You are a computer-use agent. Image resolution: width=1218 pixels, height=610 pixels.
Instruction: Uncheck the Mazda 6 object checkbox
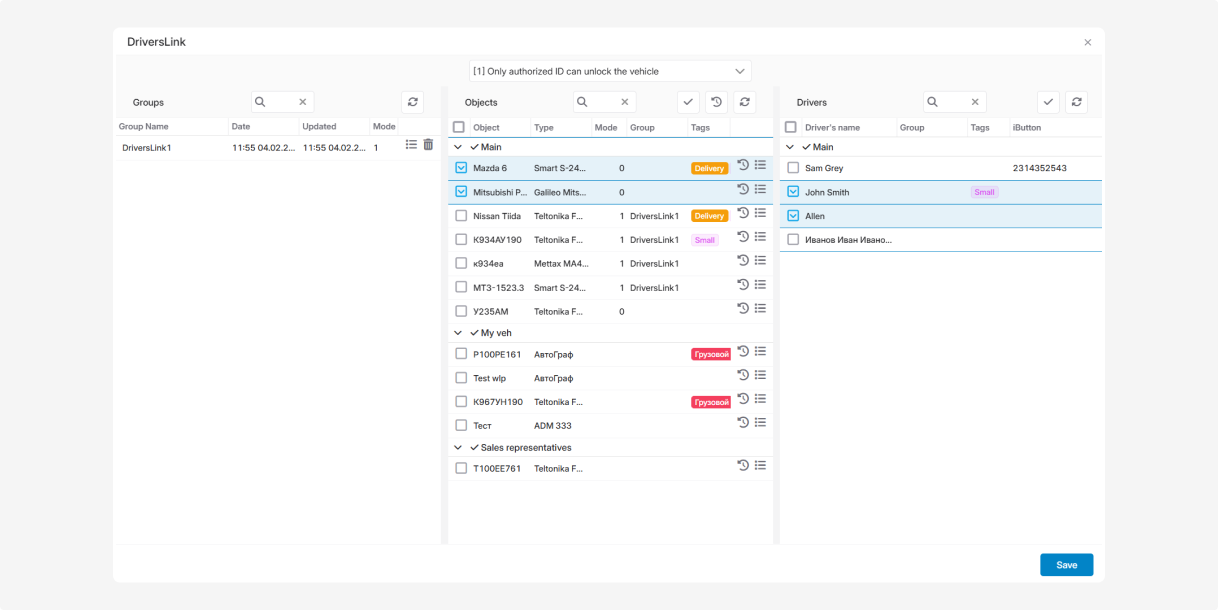pyautogui.click(x=461, y=168)
